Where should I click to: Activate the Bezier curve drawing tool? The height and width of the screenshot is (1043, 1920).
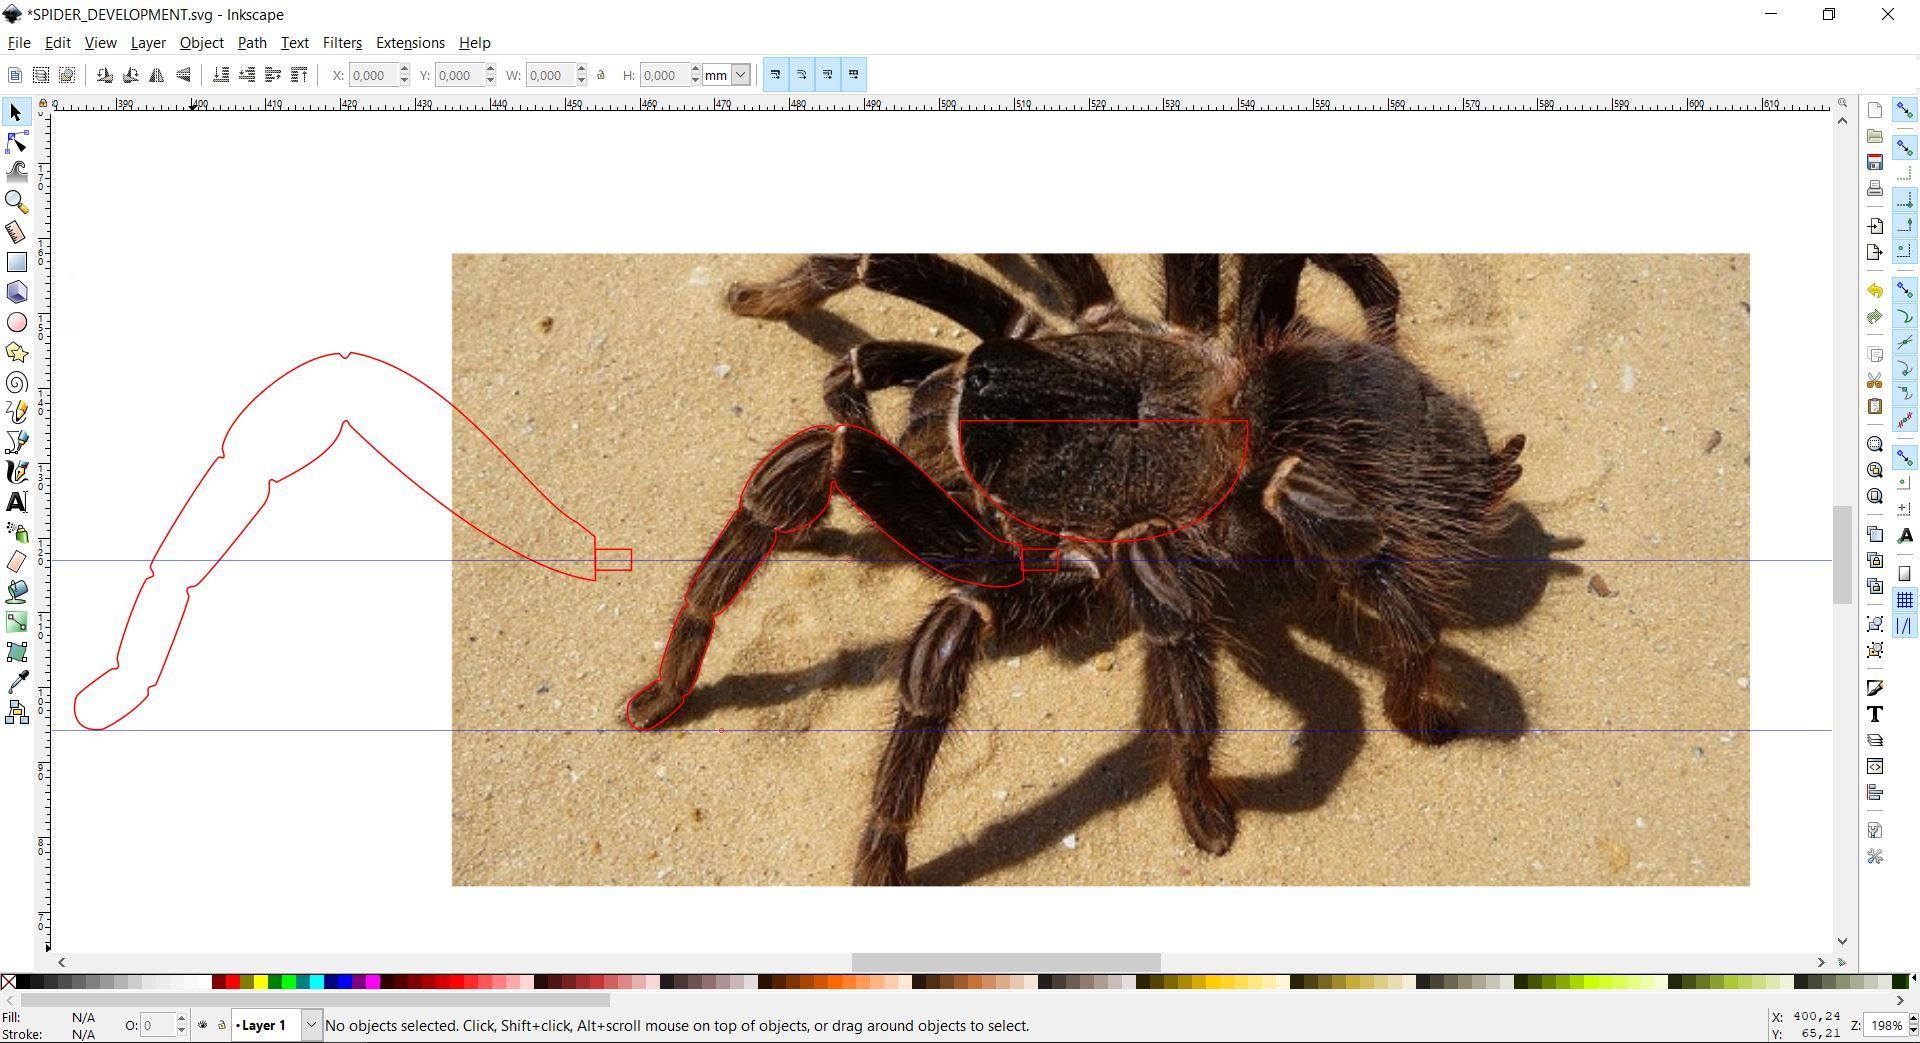pos(16,441)
